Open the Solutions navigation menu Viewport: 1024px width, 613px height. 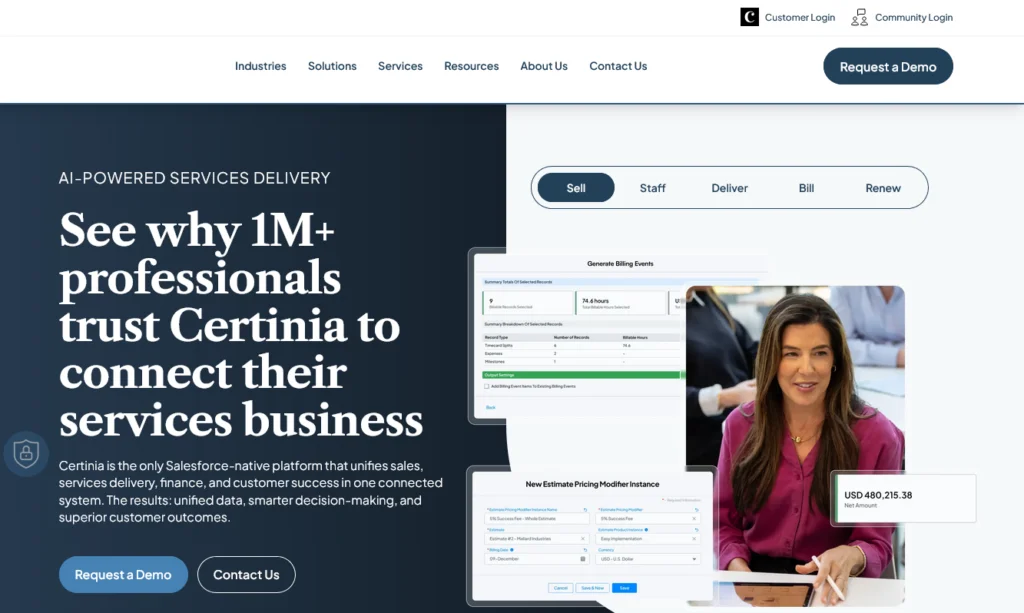pyautogui.click(x=332, y=66)
